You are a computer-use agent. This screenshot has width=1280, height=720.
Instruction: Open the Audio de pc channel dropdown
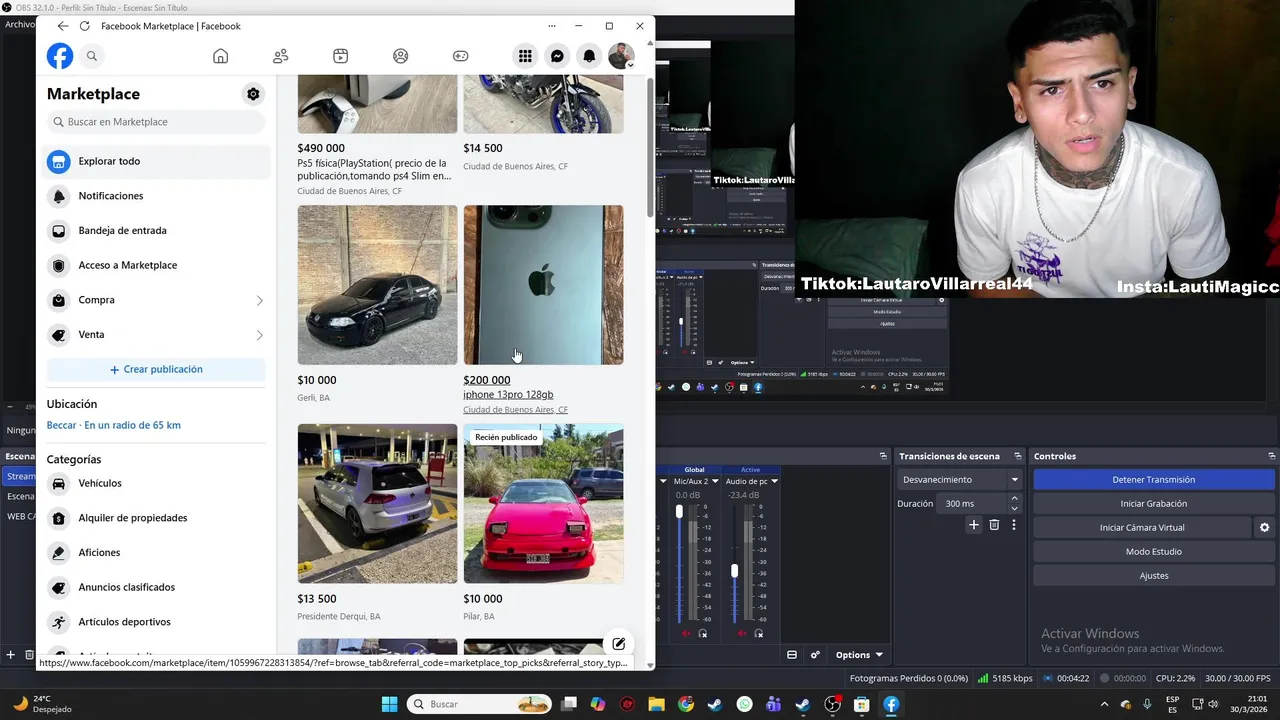click(x=774, y=481)
